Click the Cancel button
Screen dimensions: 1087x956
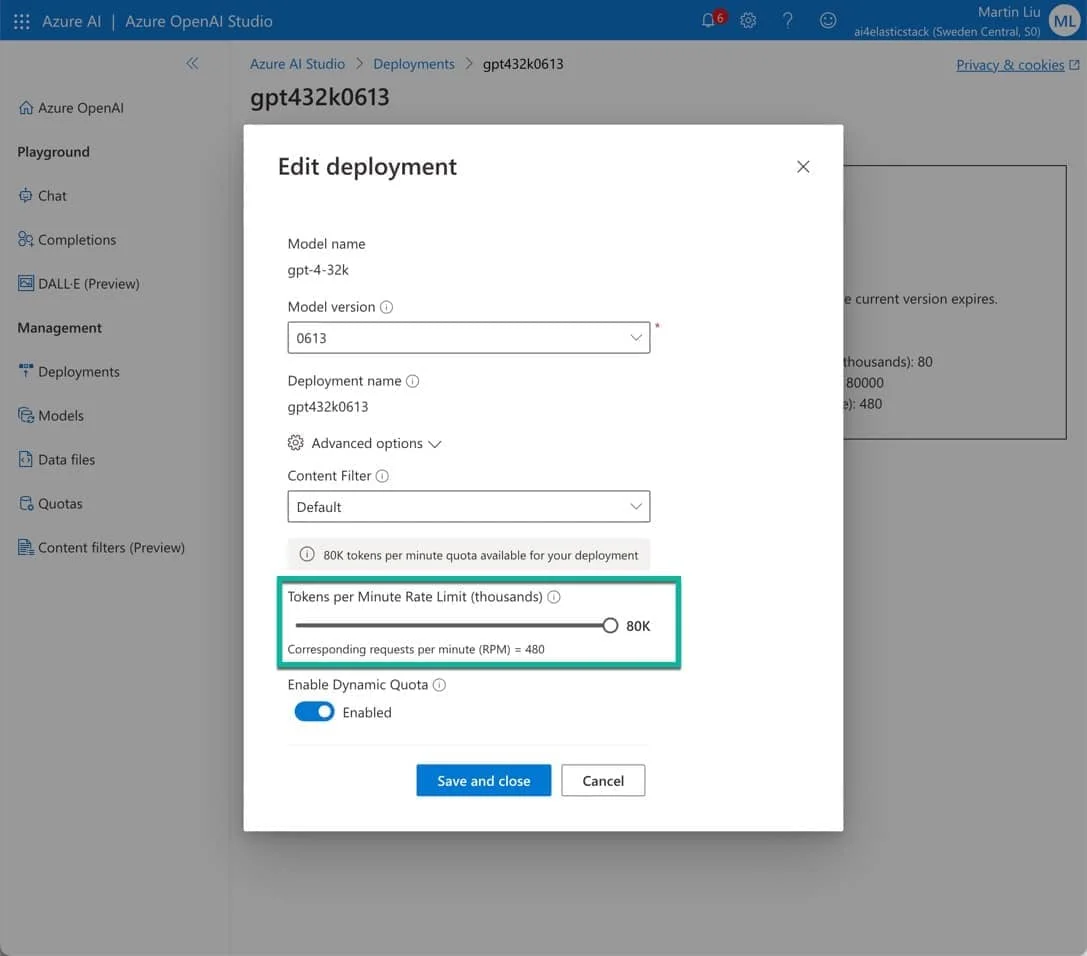[x=603, y=781]
